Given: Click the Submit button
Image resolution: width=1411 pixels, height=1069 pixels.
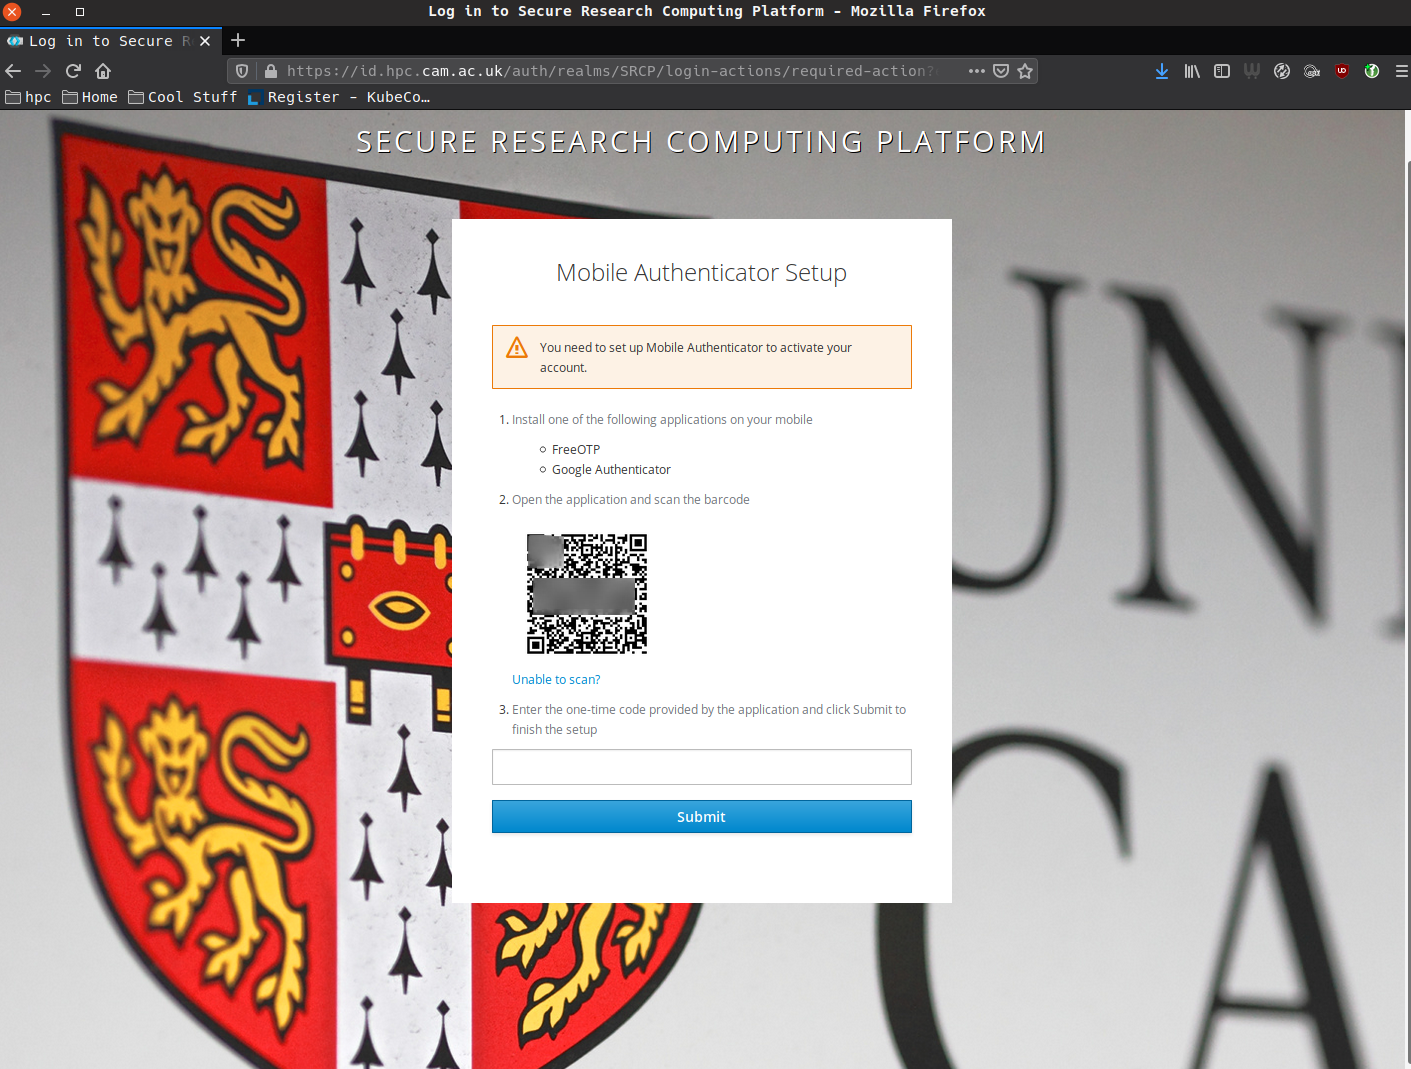Looking at the screenshot, I should (701, 816).
